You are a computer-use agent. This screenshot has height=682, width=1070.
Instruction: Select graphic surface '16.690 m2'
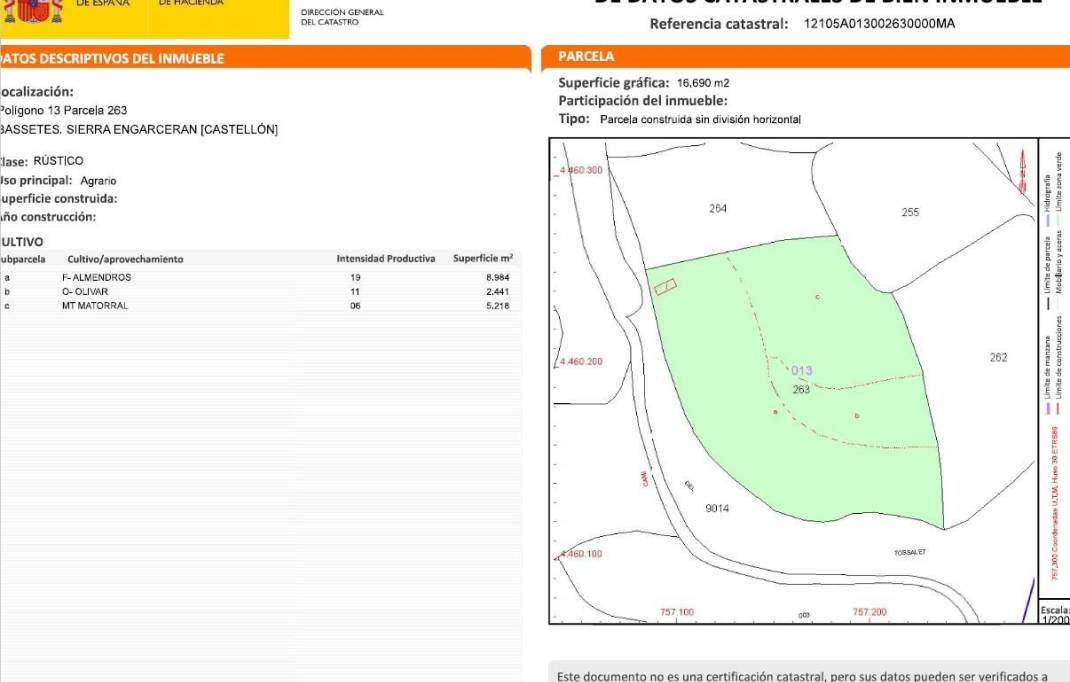point(703,83)
